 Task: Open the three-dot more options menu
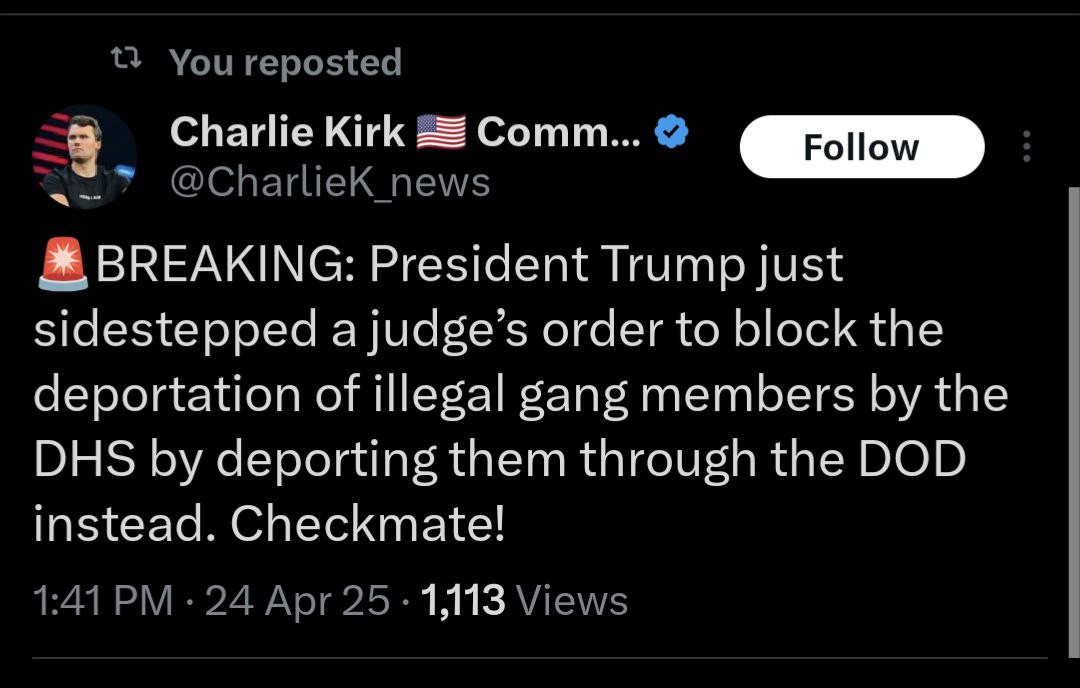pos(1025,147)
